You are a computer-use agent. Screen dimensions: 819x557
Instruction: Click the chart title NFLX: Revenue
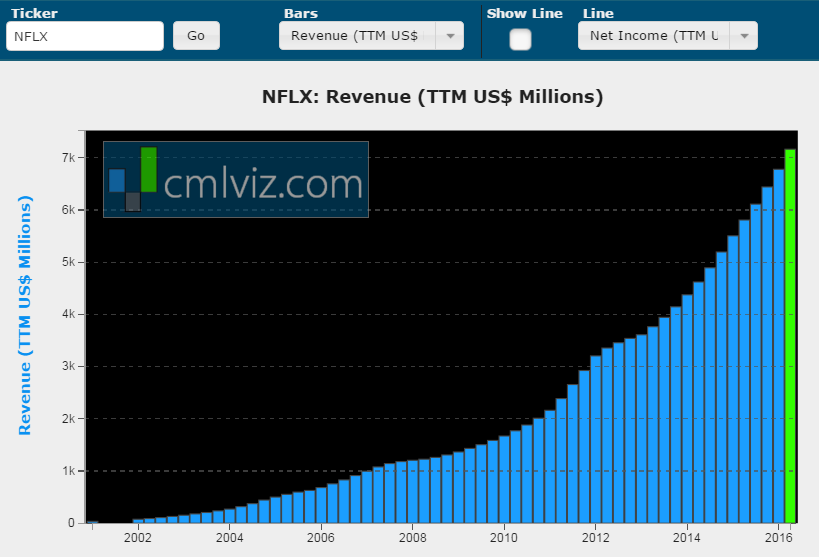(432, 97)
